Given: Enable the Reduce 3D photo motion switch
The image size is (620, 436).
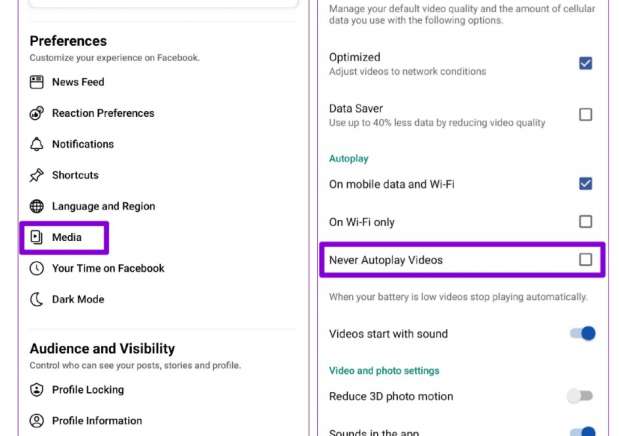Looking at the screenshot, I should point(580,396).
